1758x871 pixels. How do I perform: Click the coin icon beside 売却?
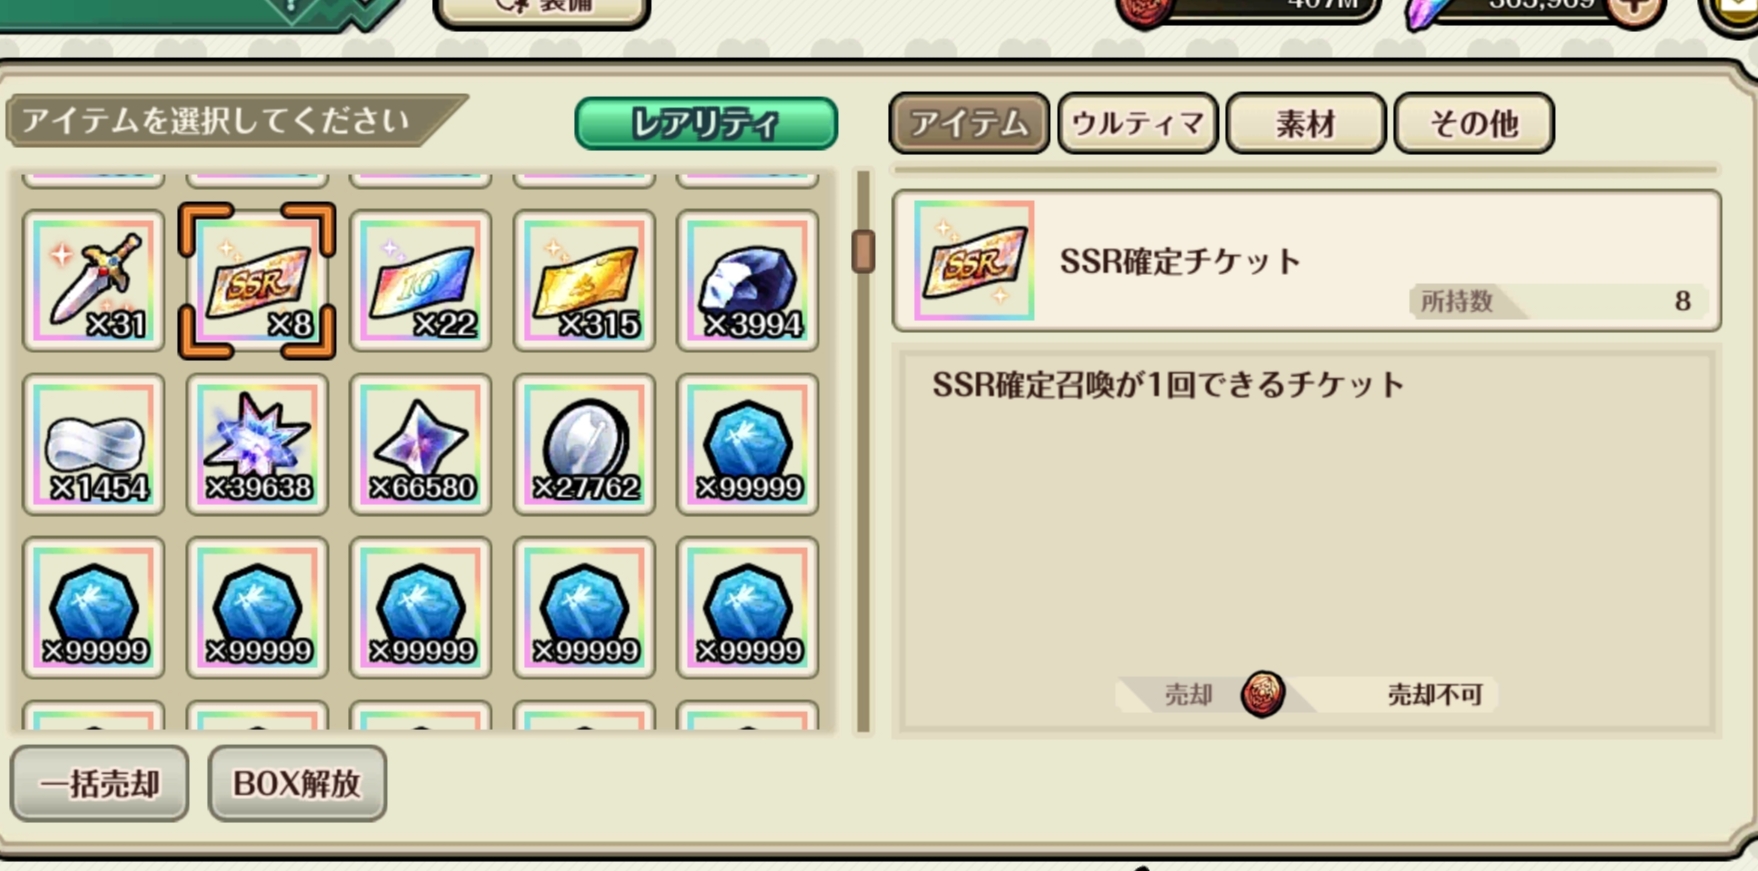pos(1262,693)
